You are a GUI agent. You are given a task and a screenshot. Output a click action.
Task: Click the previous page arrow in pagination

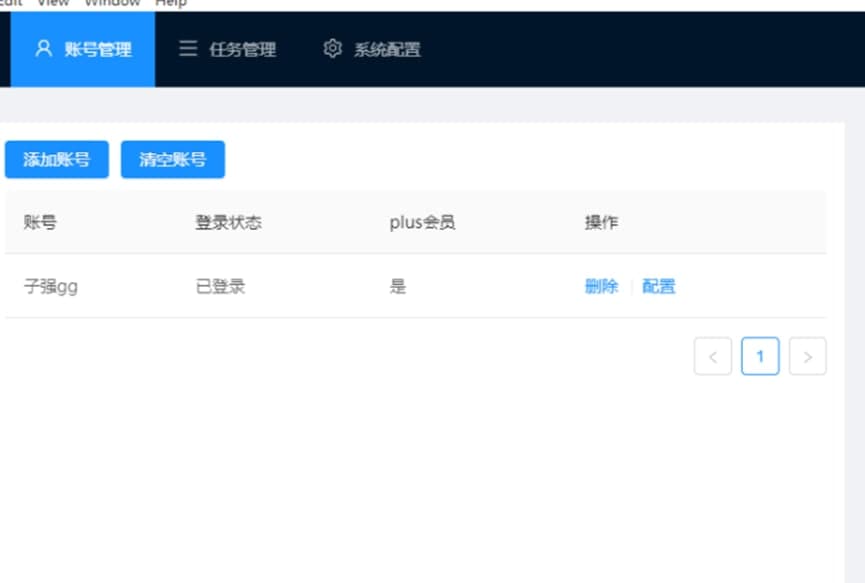click(713, 356)
